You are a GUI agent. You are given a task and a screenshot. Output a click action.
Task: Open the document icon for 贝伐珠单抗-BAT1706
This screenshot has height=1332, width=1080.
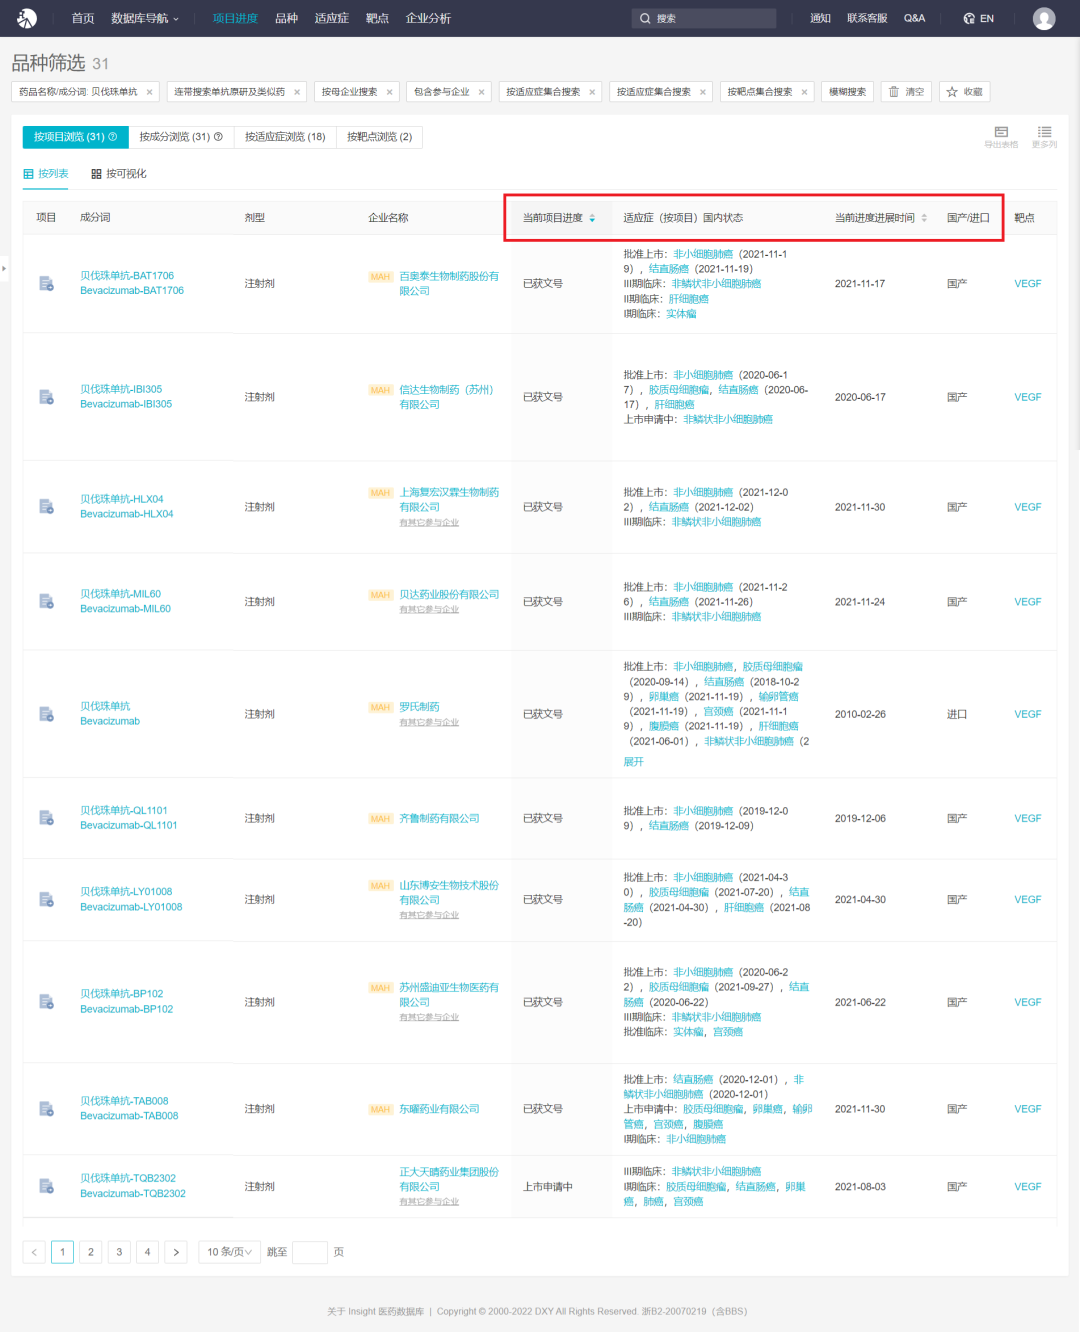click(46, 284)
